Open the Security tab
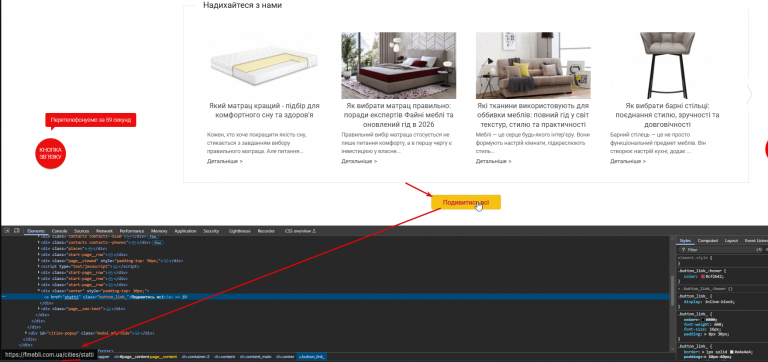Screen dimensions: 768x362 pos(211,231)
